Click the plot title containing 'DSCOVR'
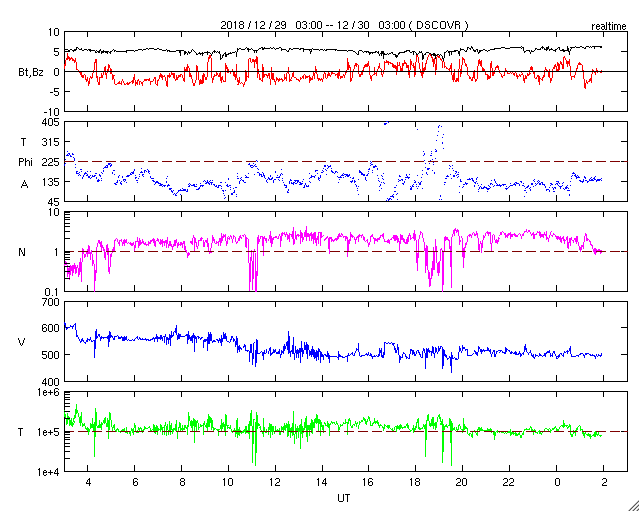The height and width of the screenshot is (512, 640). [344, 25]
